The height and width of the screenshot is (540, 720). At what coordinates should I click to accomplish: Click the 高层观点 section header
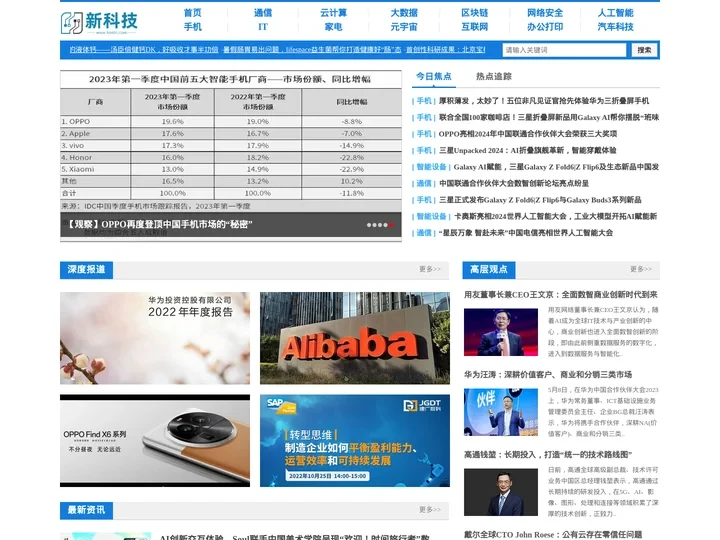pos(489,270)
